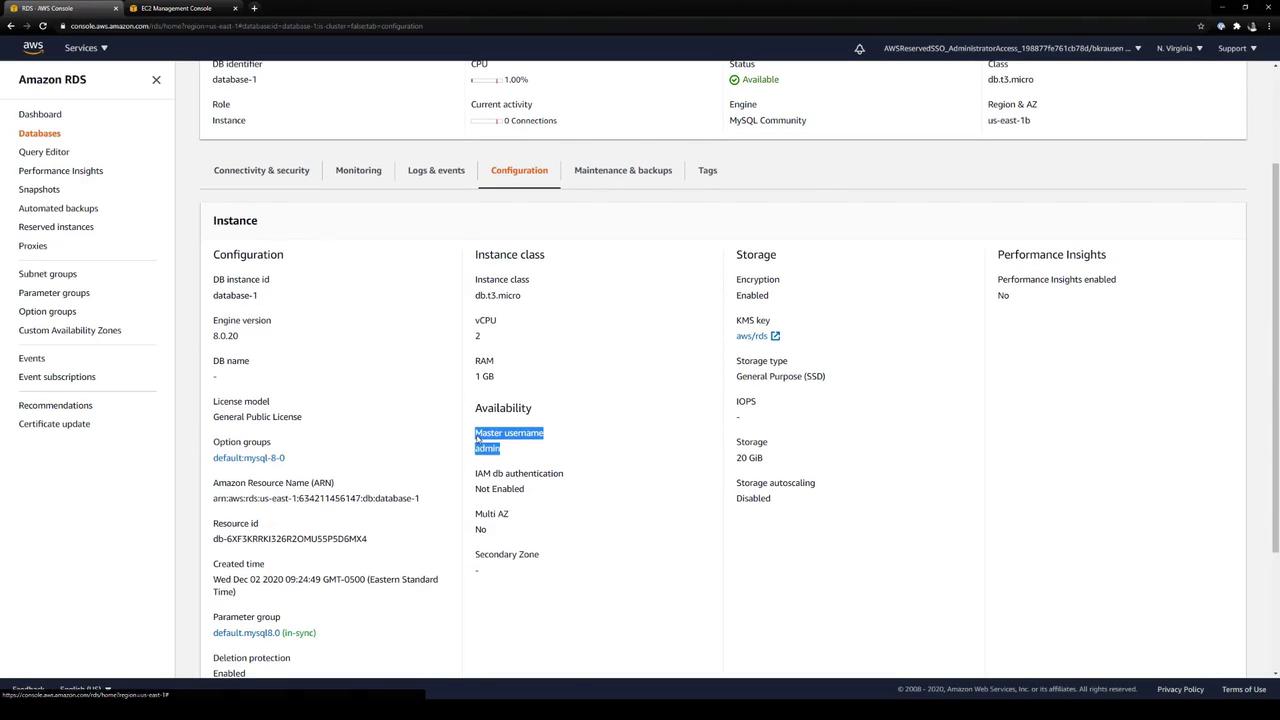The image size is (1280, 720).
Task: Open the browser extensions puzzle icon
Action: pos(1236,26)
